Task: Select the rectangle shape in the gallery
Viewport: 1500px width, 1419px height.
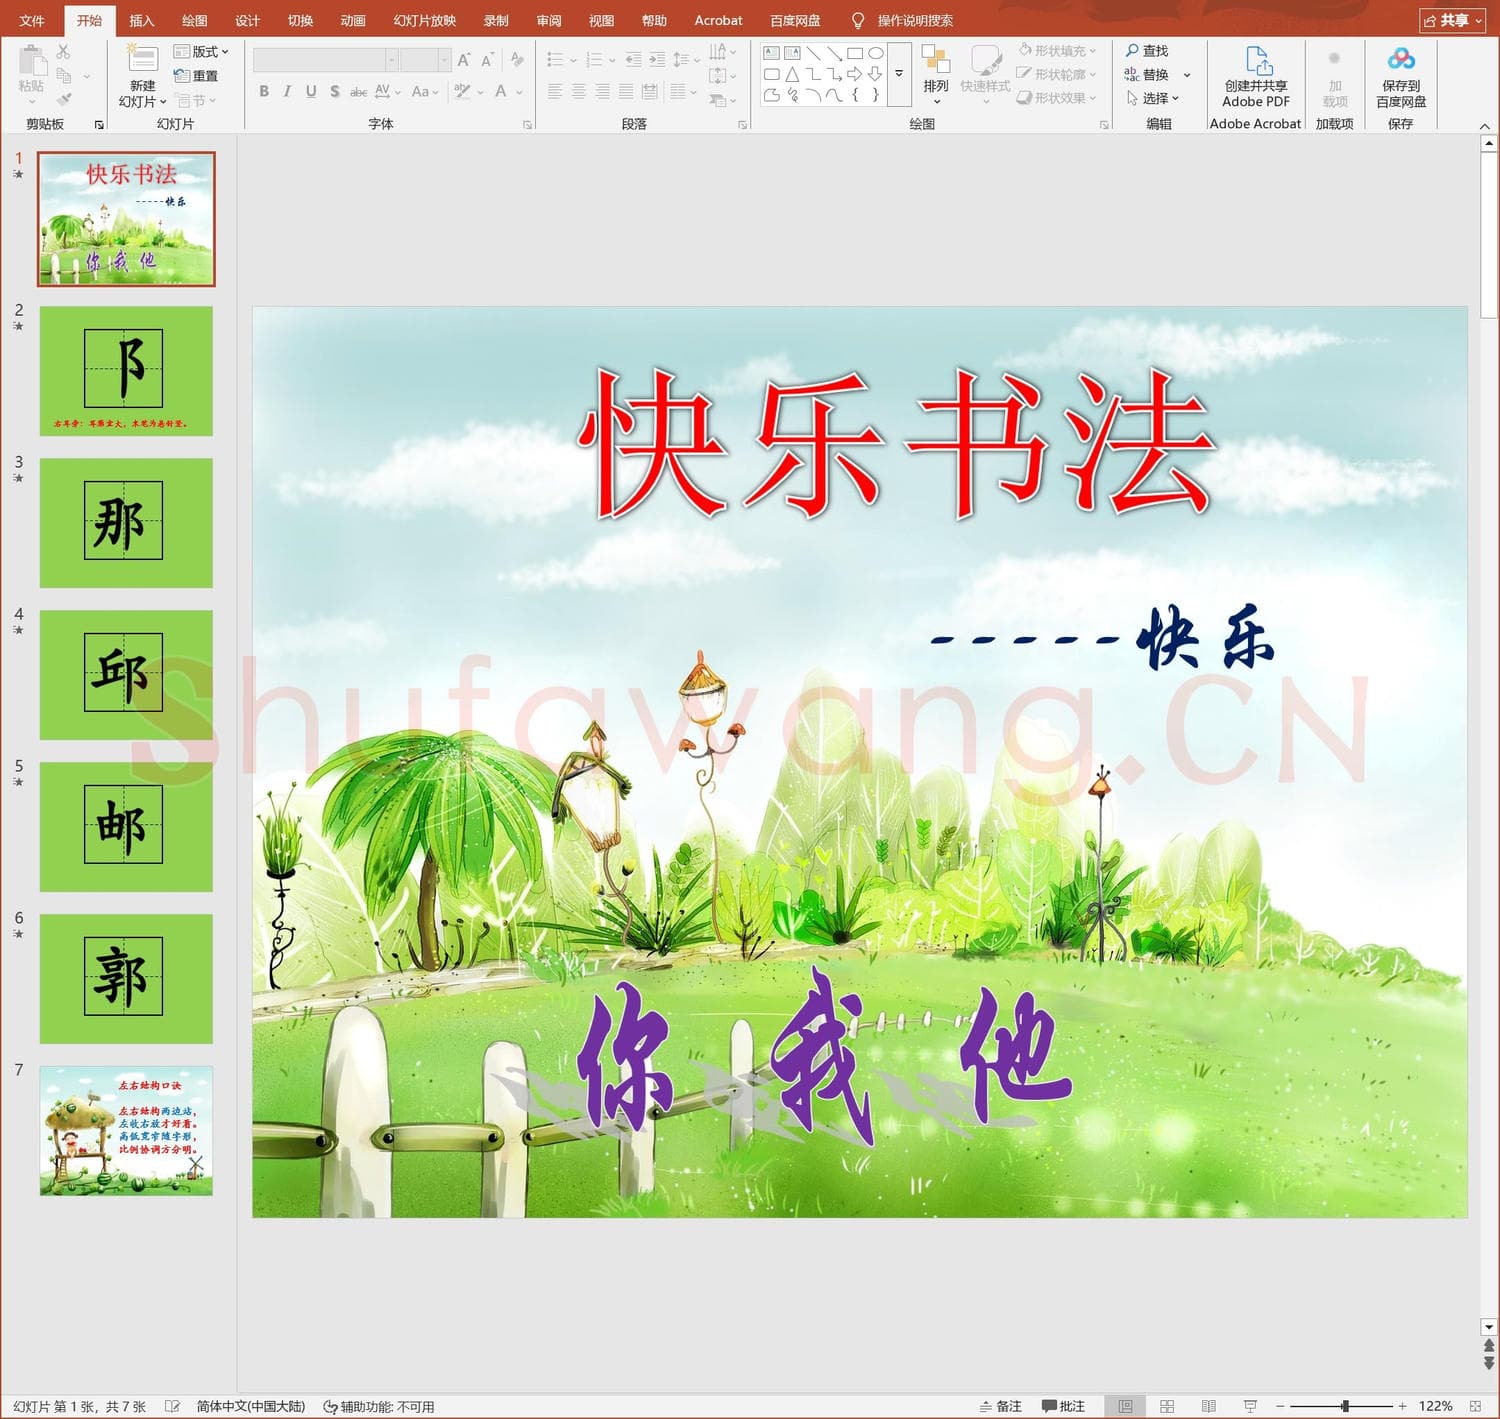Action: pos(854,53)
